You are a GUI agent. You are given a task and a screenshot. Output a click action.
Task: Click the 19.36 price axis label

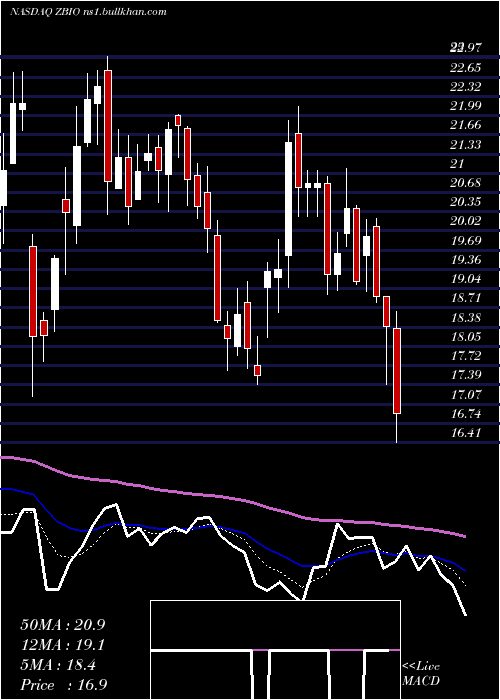(x=466, y=260)
